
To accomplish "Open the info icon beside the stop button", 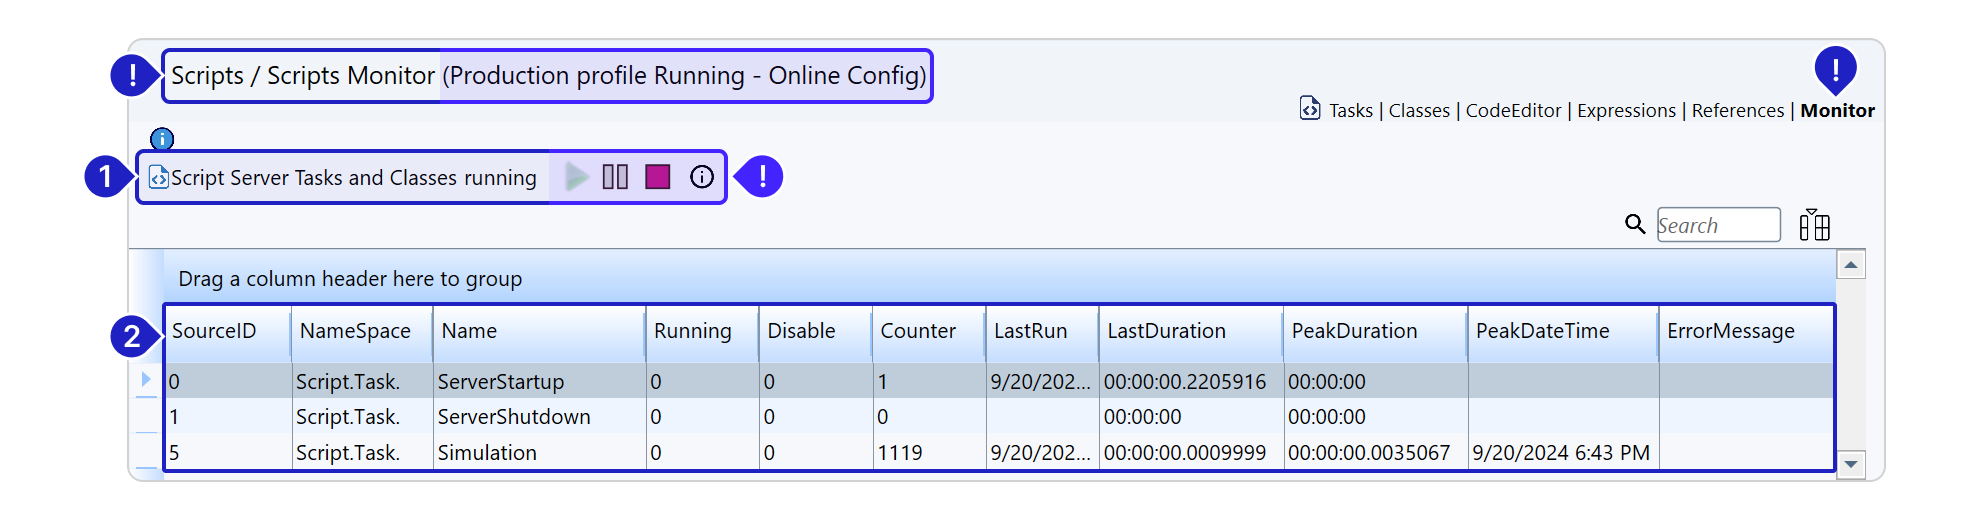I will point(702,177).
